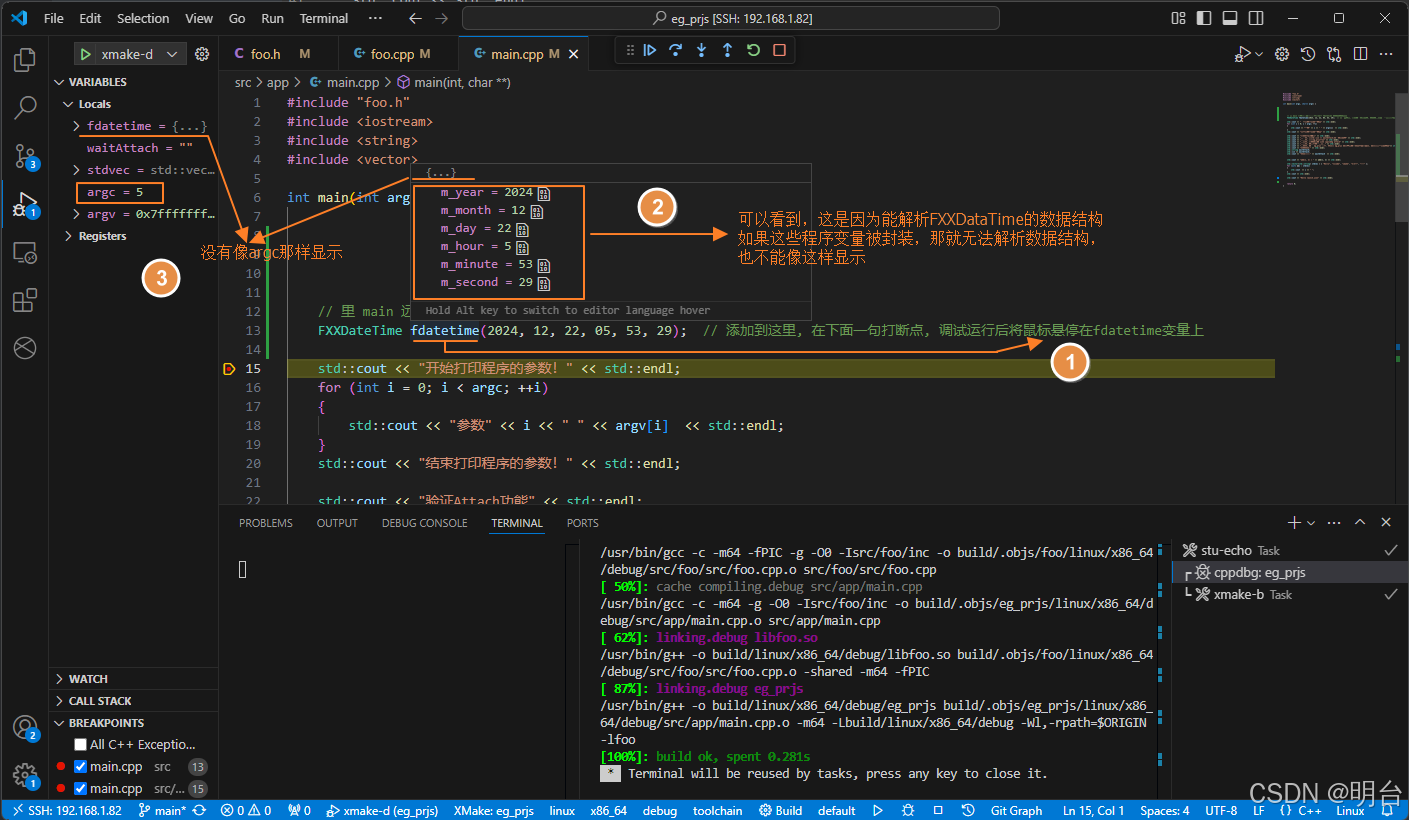Expand the Registers scope

tap(68, 236)
